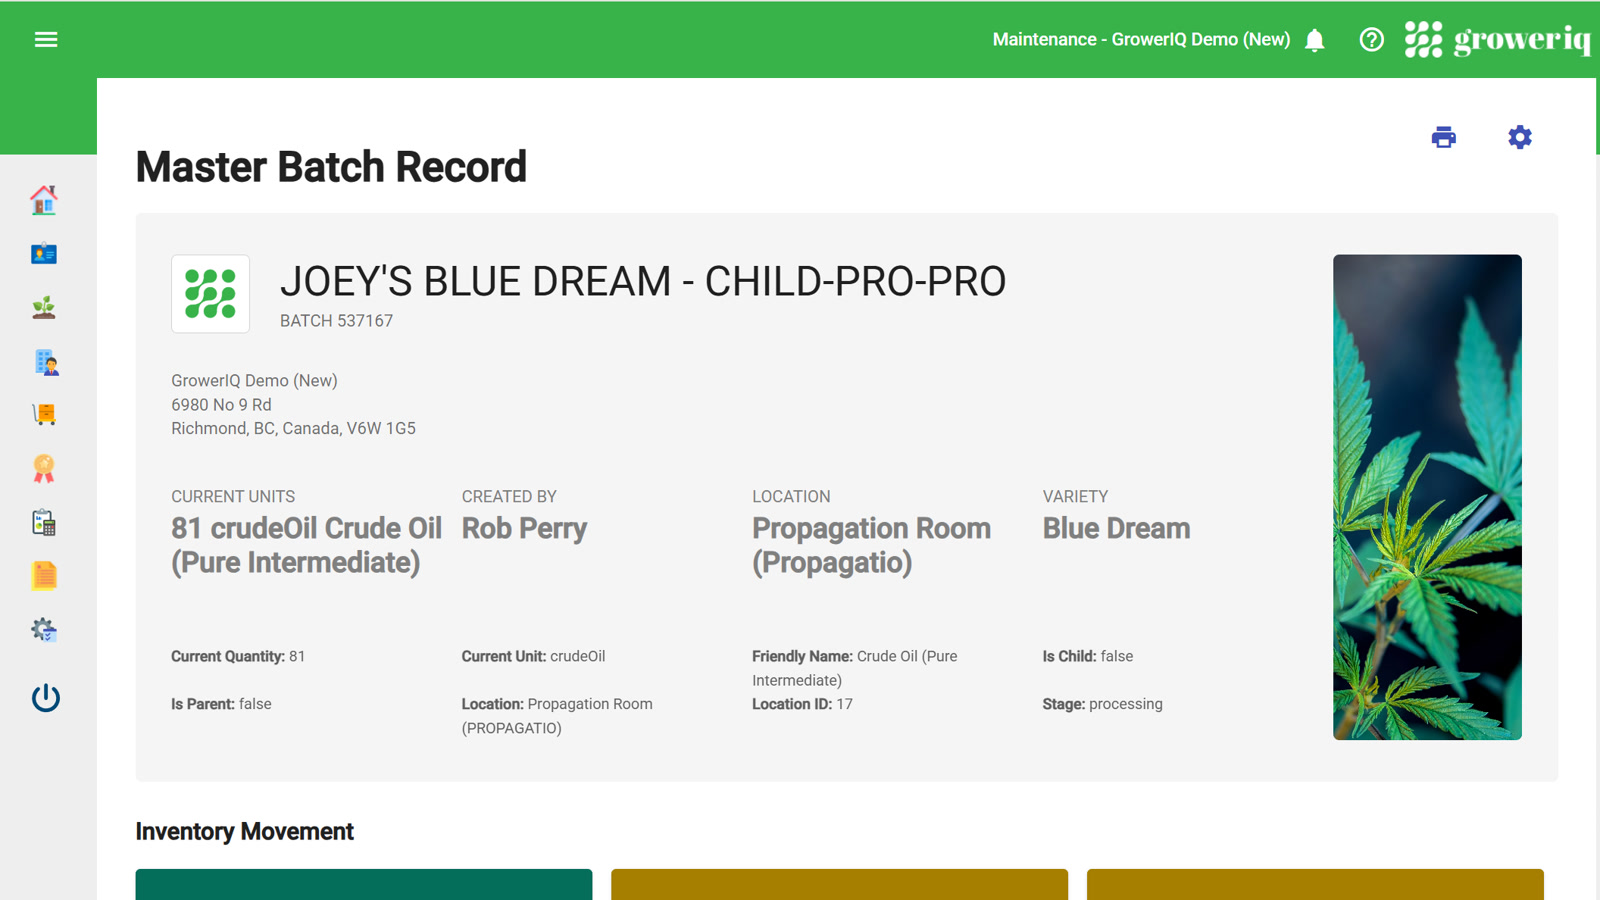Click the Location ID: 17 field
Image resolution: width=1600 pixels, height=900 pixels.
click(802, 704)
